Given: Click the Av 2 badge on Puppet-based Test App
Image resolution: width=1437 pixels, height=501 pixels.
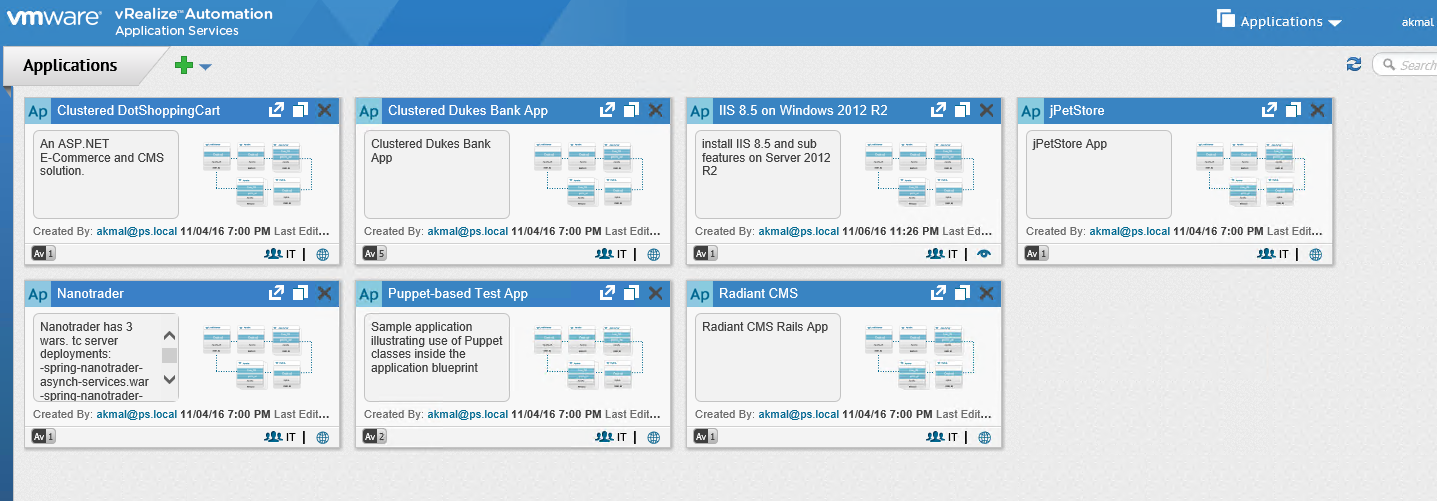Looking at the screenshot, I should point(374,437).
